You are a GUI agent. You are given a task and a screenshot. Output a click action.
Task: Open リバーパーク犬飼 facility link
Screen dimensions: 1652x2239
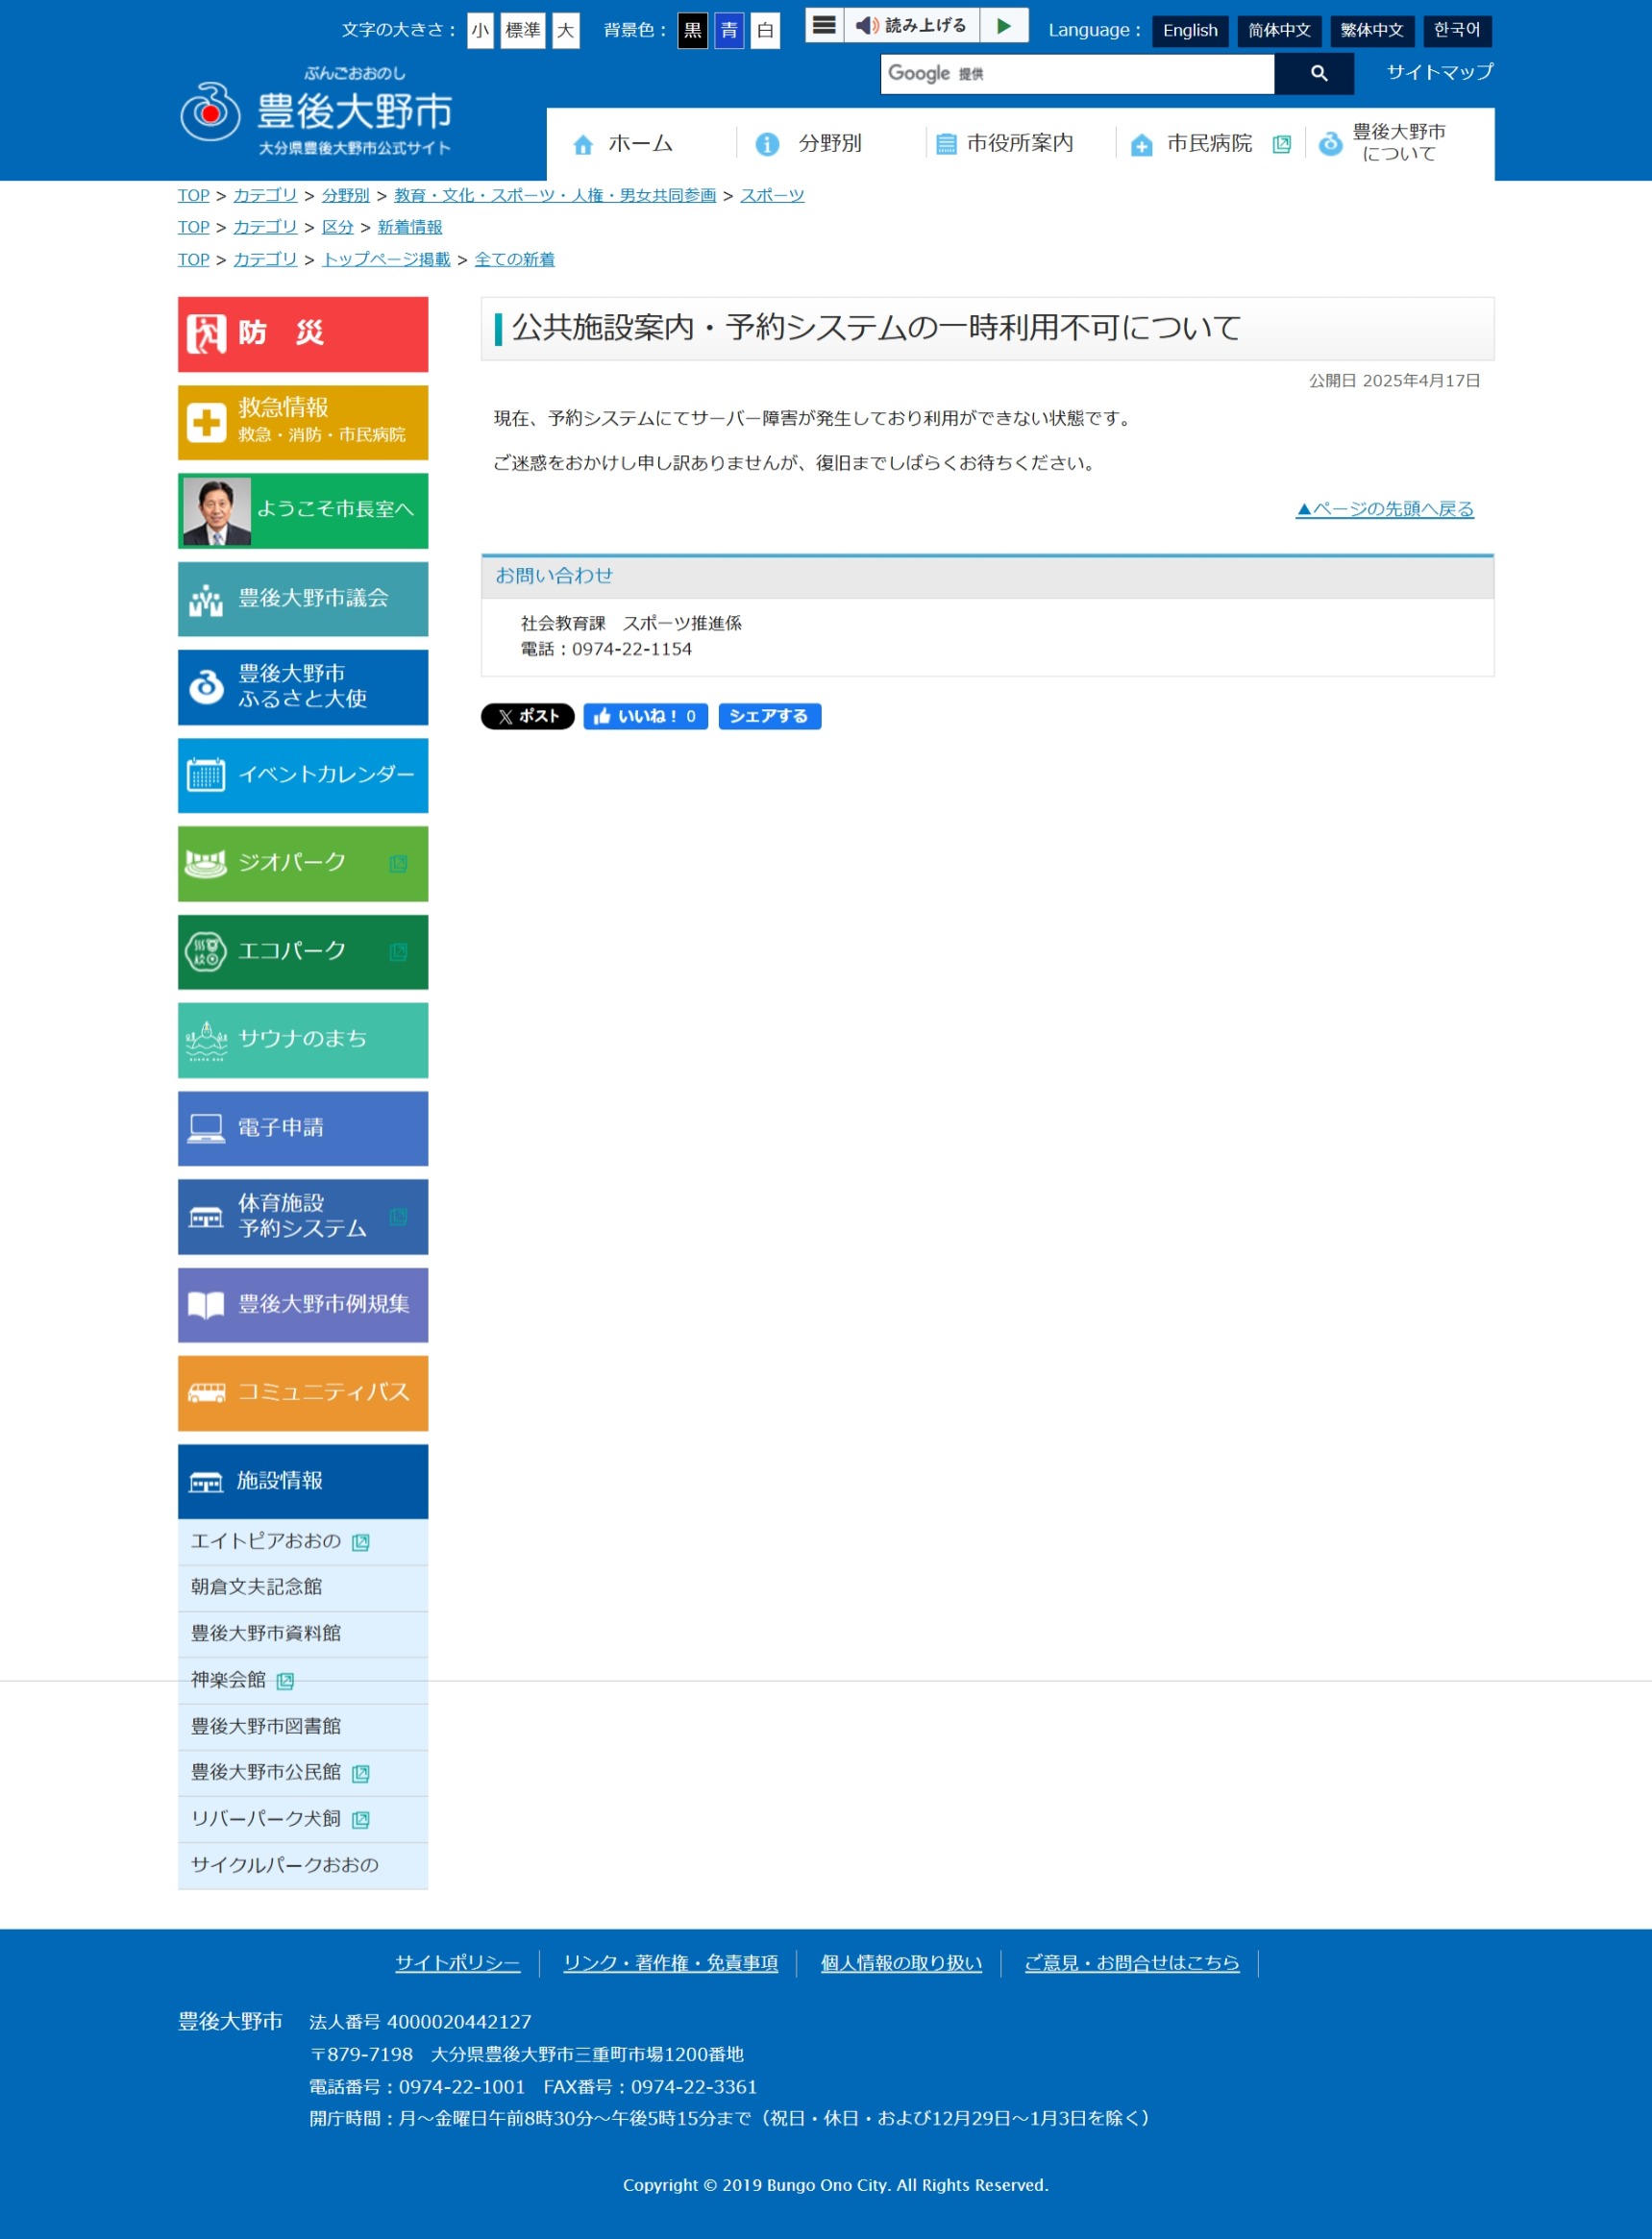point(303,1821)
